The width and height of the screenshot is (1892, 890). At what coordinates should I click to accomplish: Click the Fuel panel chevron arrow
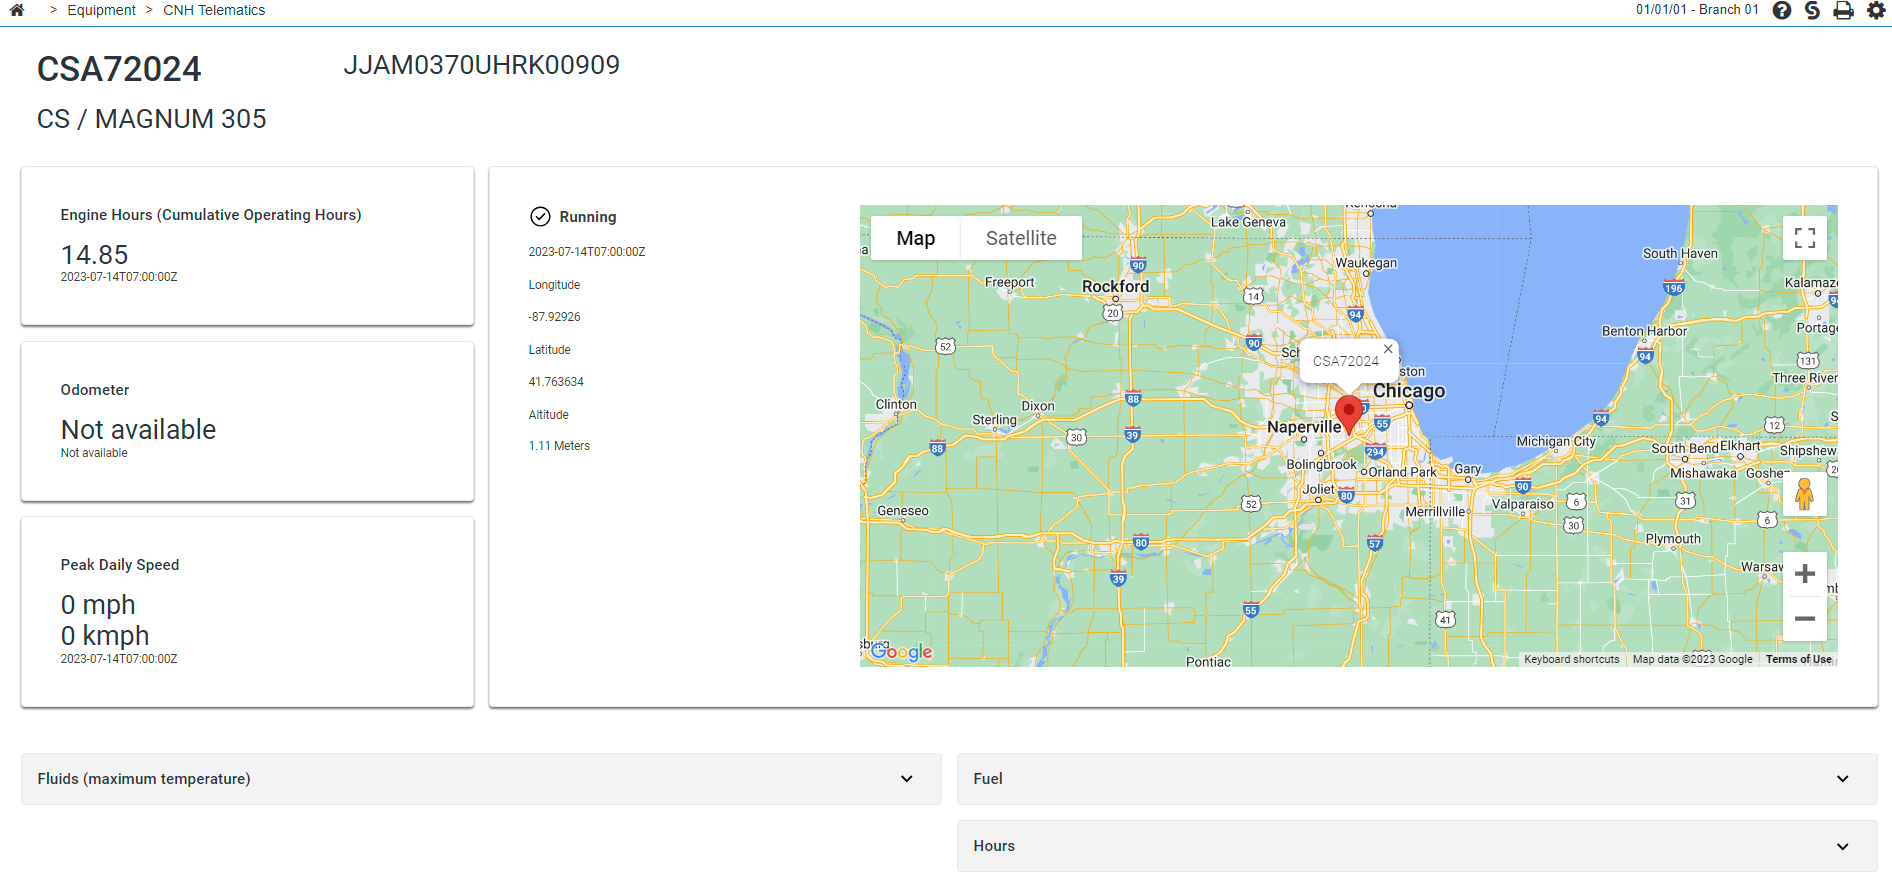tap(1842, 779)
